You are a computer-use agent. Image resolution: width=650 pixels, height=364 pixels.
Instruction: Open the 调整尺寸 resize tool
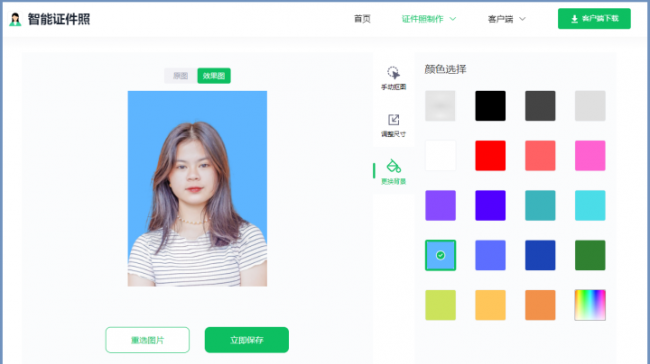393,125
